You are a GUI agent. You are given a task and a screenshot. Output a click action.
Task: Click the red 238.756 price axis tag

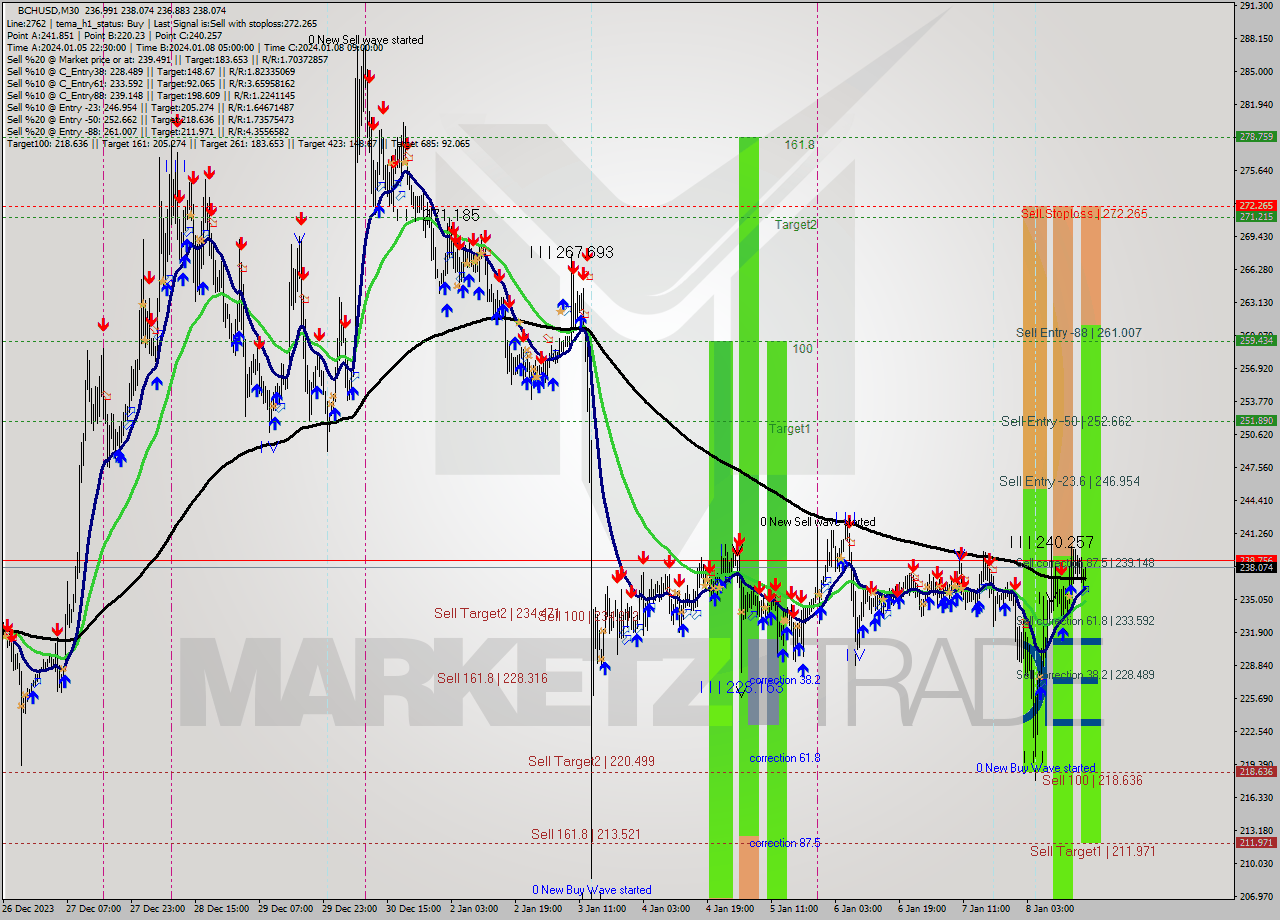[1256, 559]
